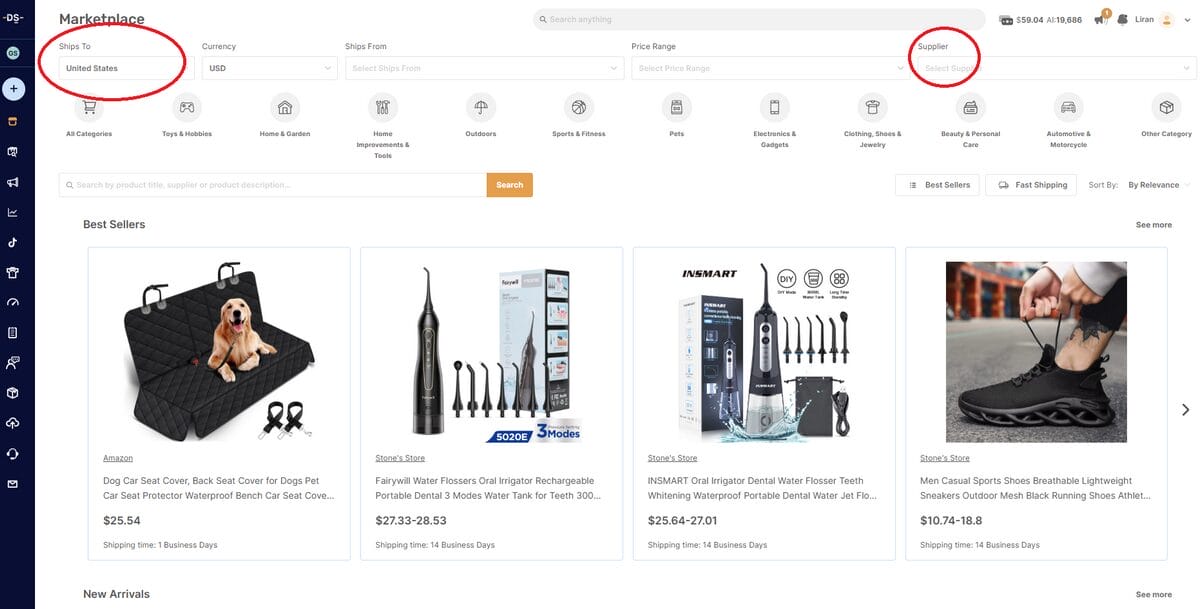Screen dimensions: 1200x609
Task: Open the headset support icon in the sidebar
Action: 13,453
